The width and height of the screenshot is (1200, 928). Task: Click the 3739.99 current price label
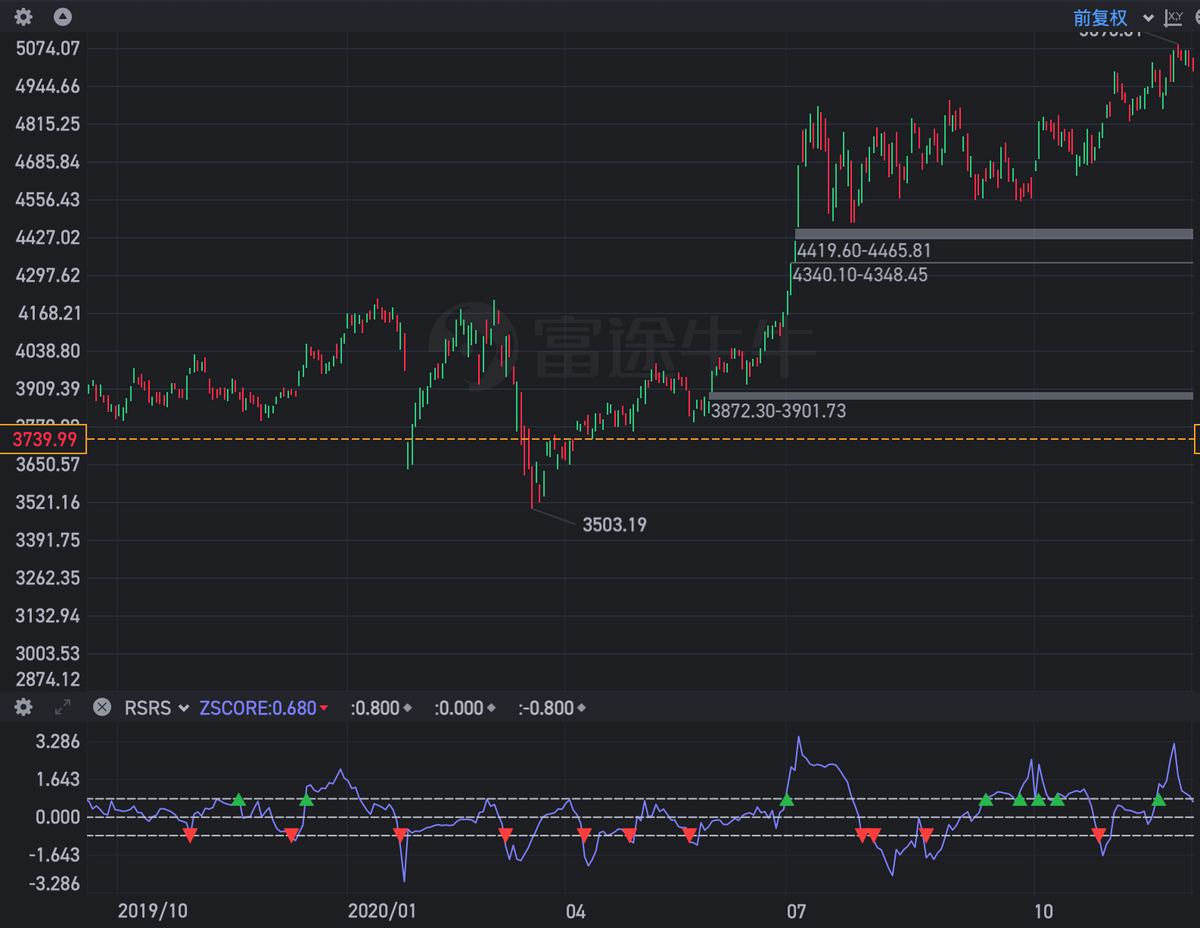point(44,439)
